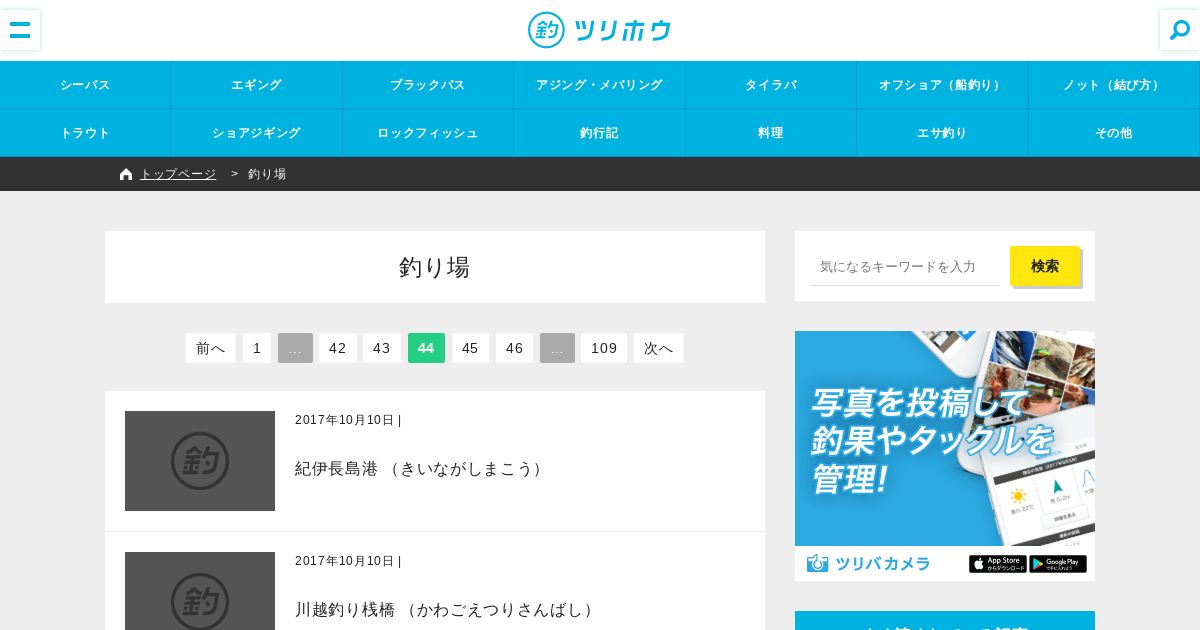
Task: Open the シーバス category
Action: pos(85,85)
